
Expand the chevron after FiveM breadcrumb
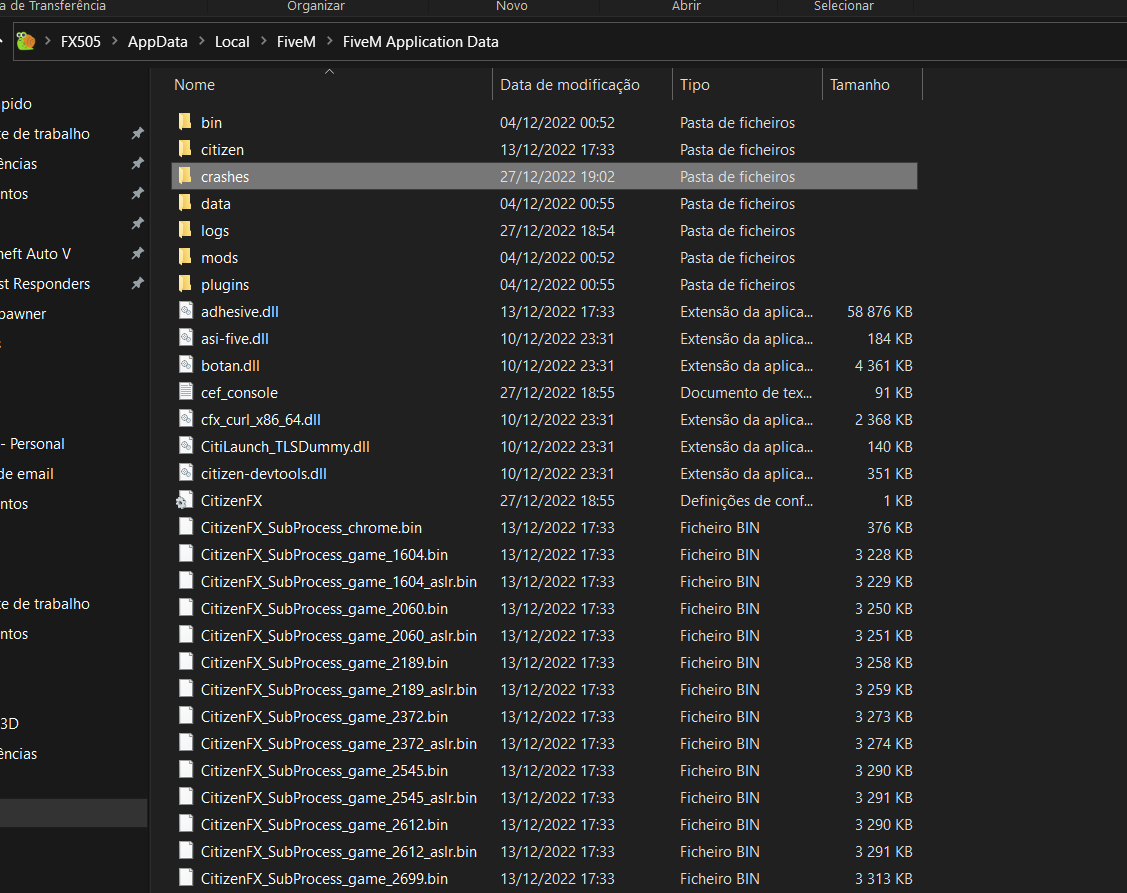coord(329,41)
